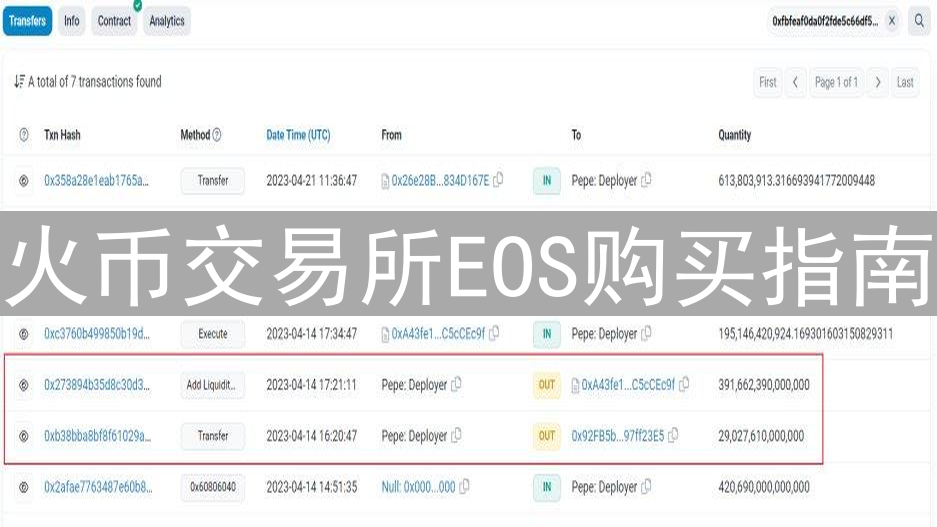Click Transfer method tag in 16:20:47 row

(x=213, y=436)
